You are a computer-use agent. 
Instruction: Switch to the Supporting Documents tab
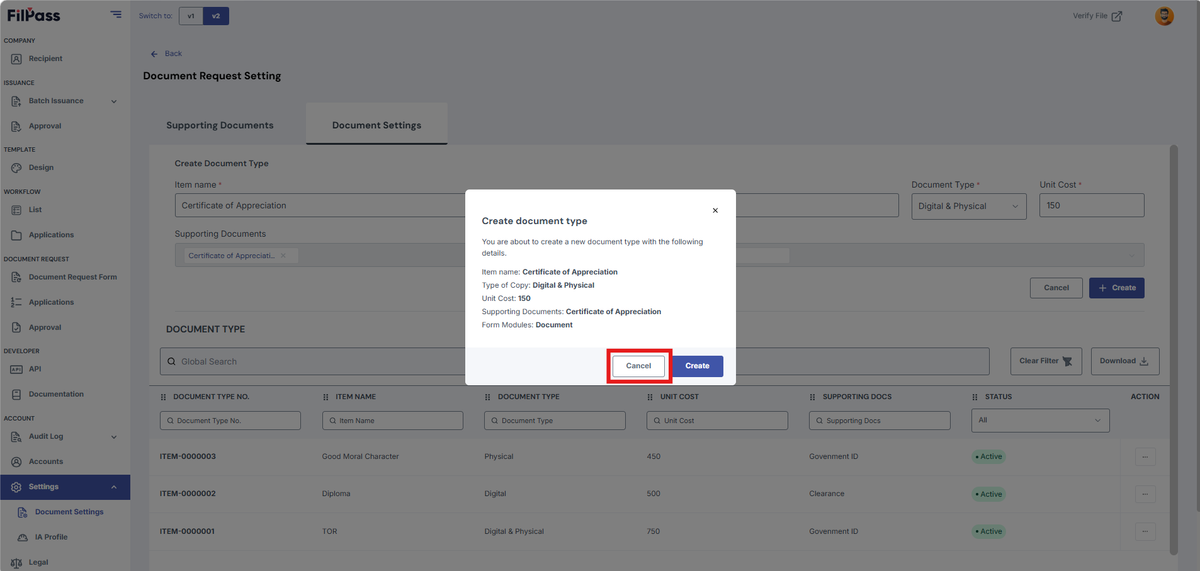pyautogui.click(x=220, y=126)
